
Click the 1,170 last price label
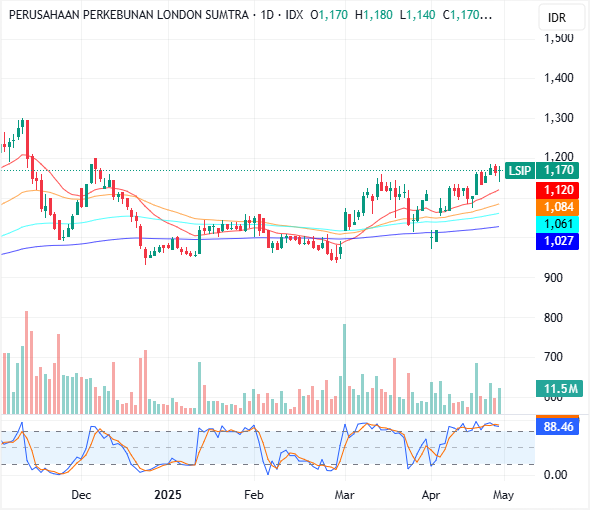(558, 170)
